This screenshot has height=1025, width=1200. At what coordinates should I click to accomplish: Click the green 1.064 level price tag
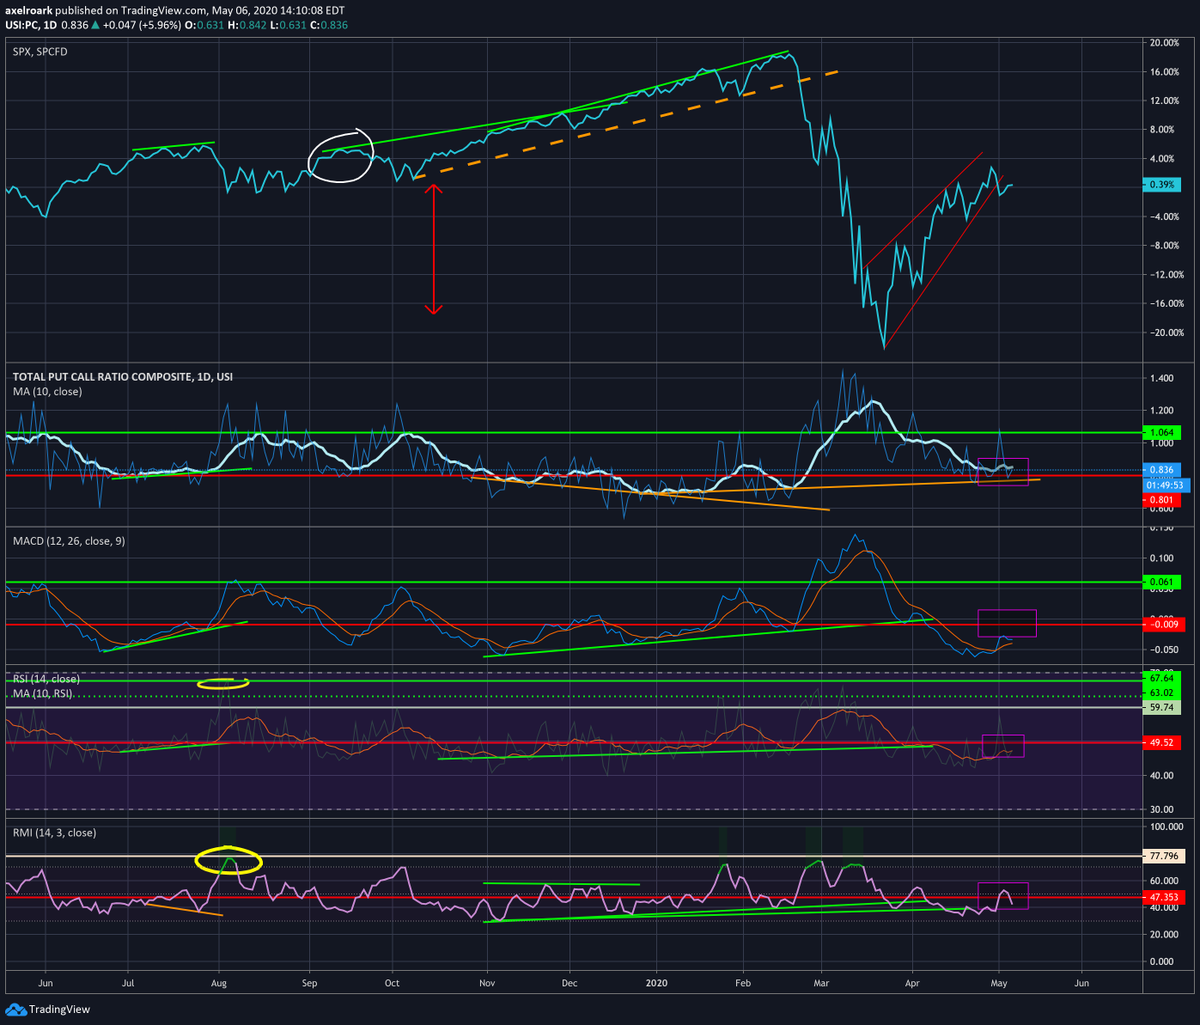click(x=1160, y=433)
